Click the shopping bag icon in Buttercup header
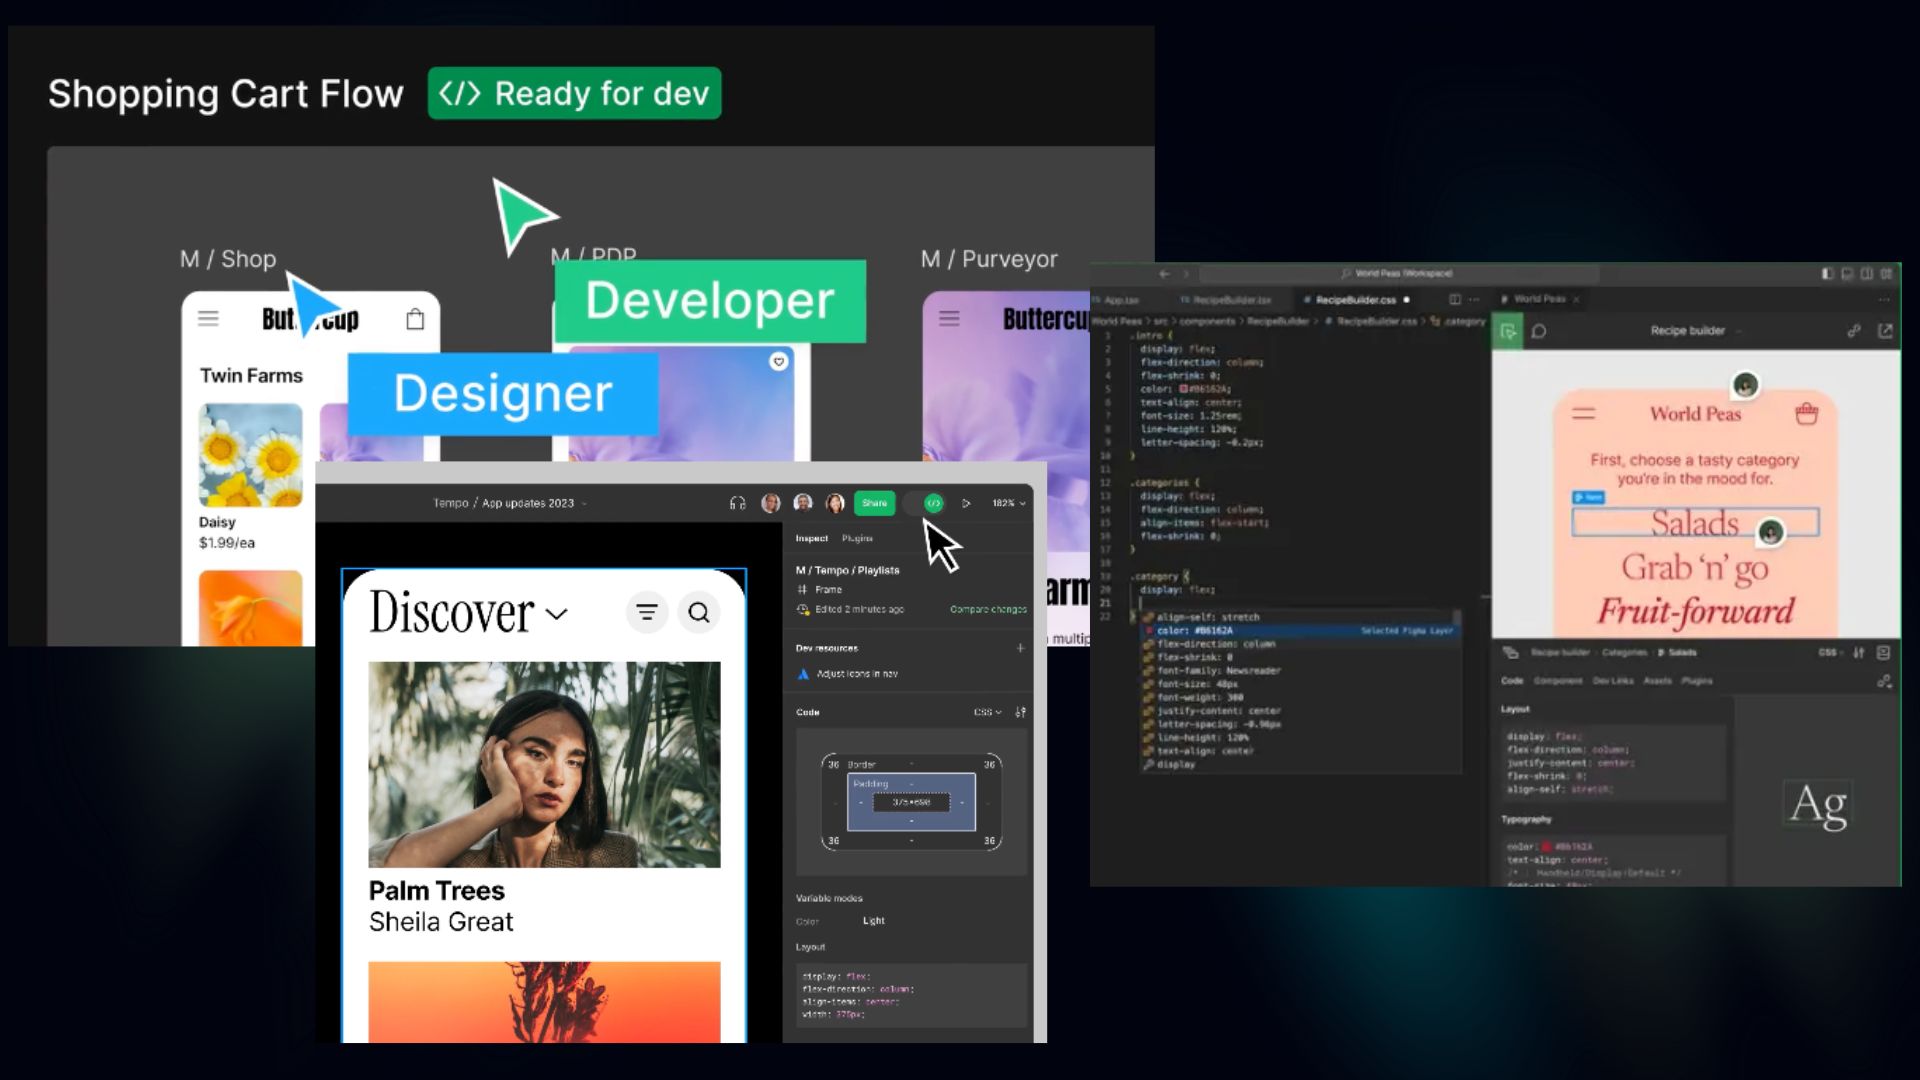This screenshot has height=1080, width=1920. pyautogui.click(x=415, y=319)
